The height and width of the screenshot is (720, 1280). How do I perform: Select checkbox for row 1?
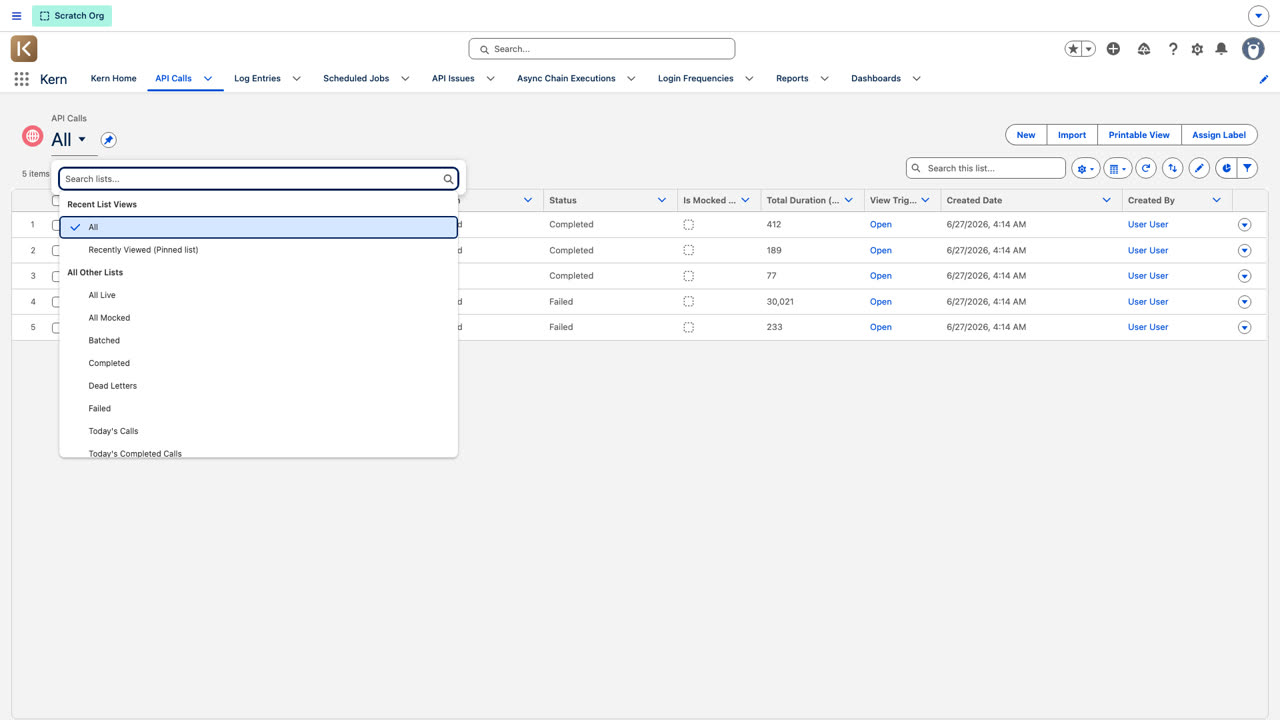pyautogui.click(x=56, y=225)
